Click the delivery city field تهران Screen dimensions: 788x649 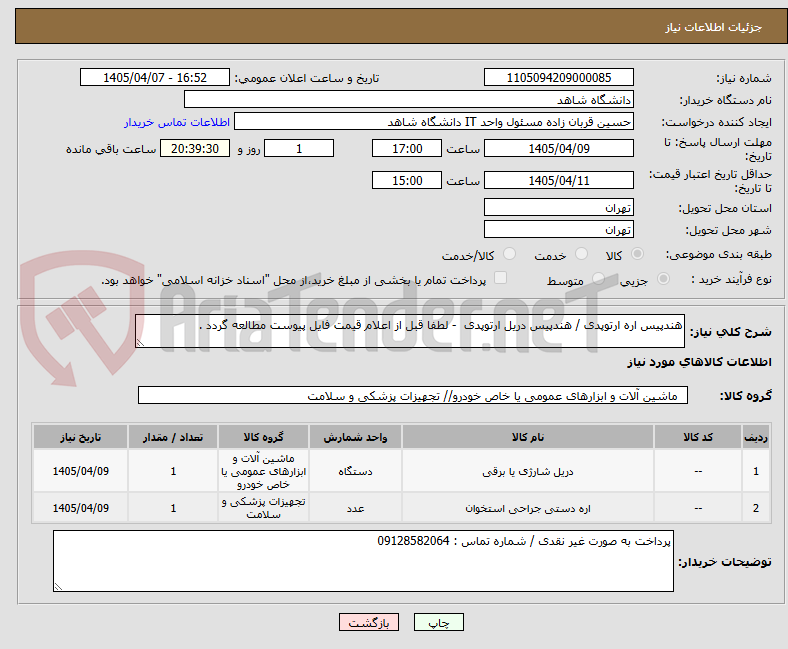[558, 229]
